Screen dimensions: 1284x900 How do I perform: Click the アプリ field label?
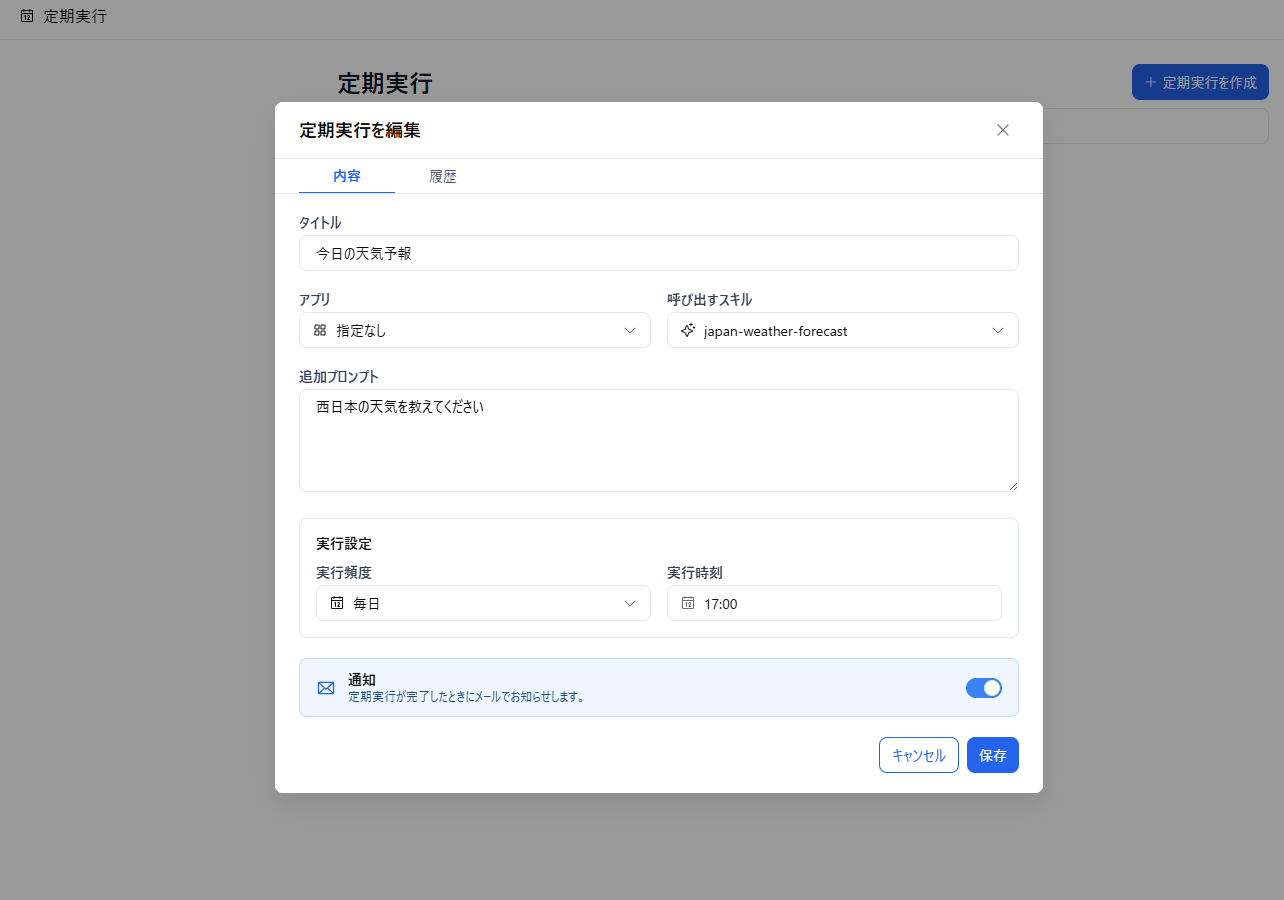pyautogui.click(x=315, y=300)
